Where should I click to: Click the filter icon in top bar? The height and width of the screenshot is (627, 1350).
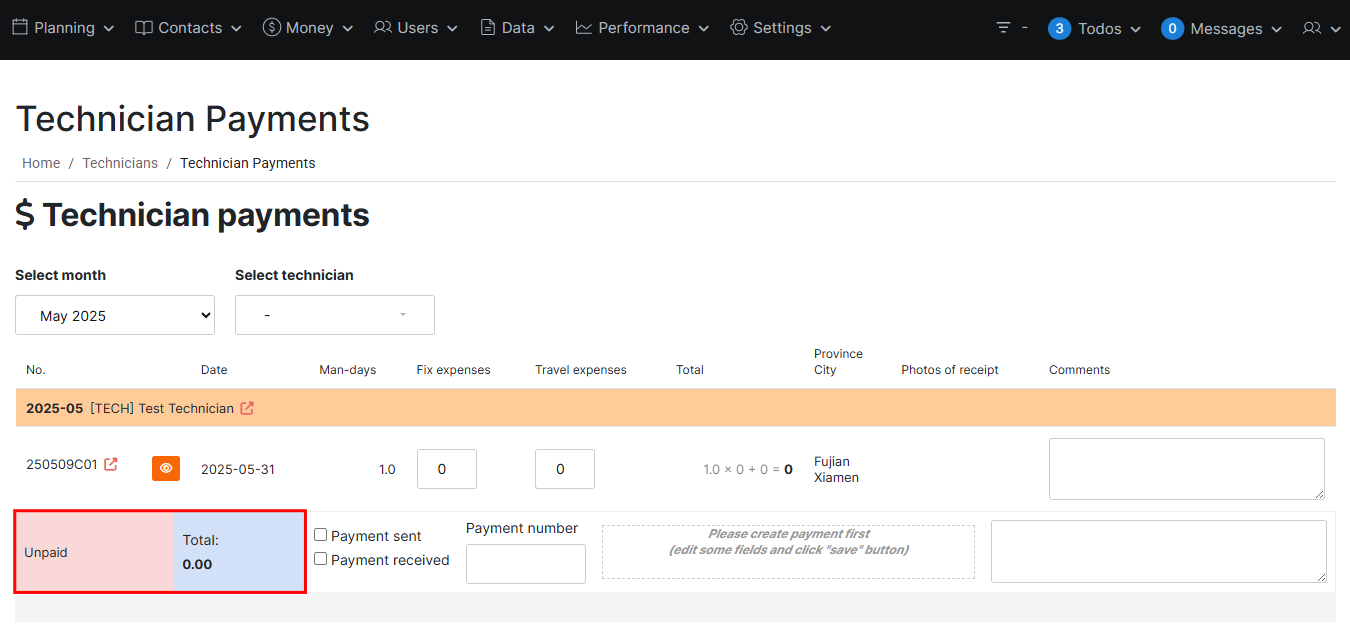(x=1004, y=28)
